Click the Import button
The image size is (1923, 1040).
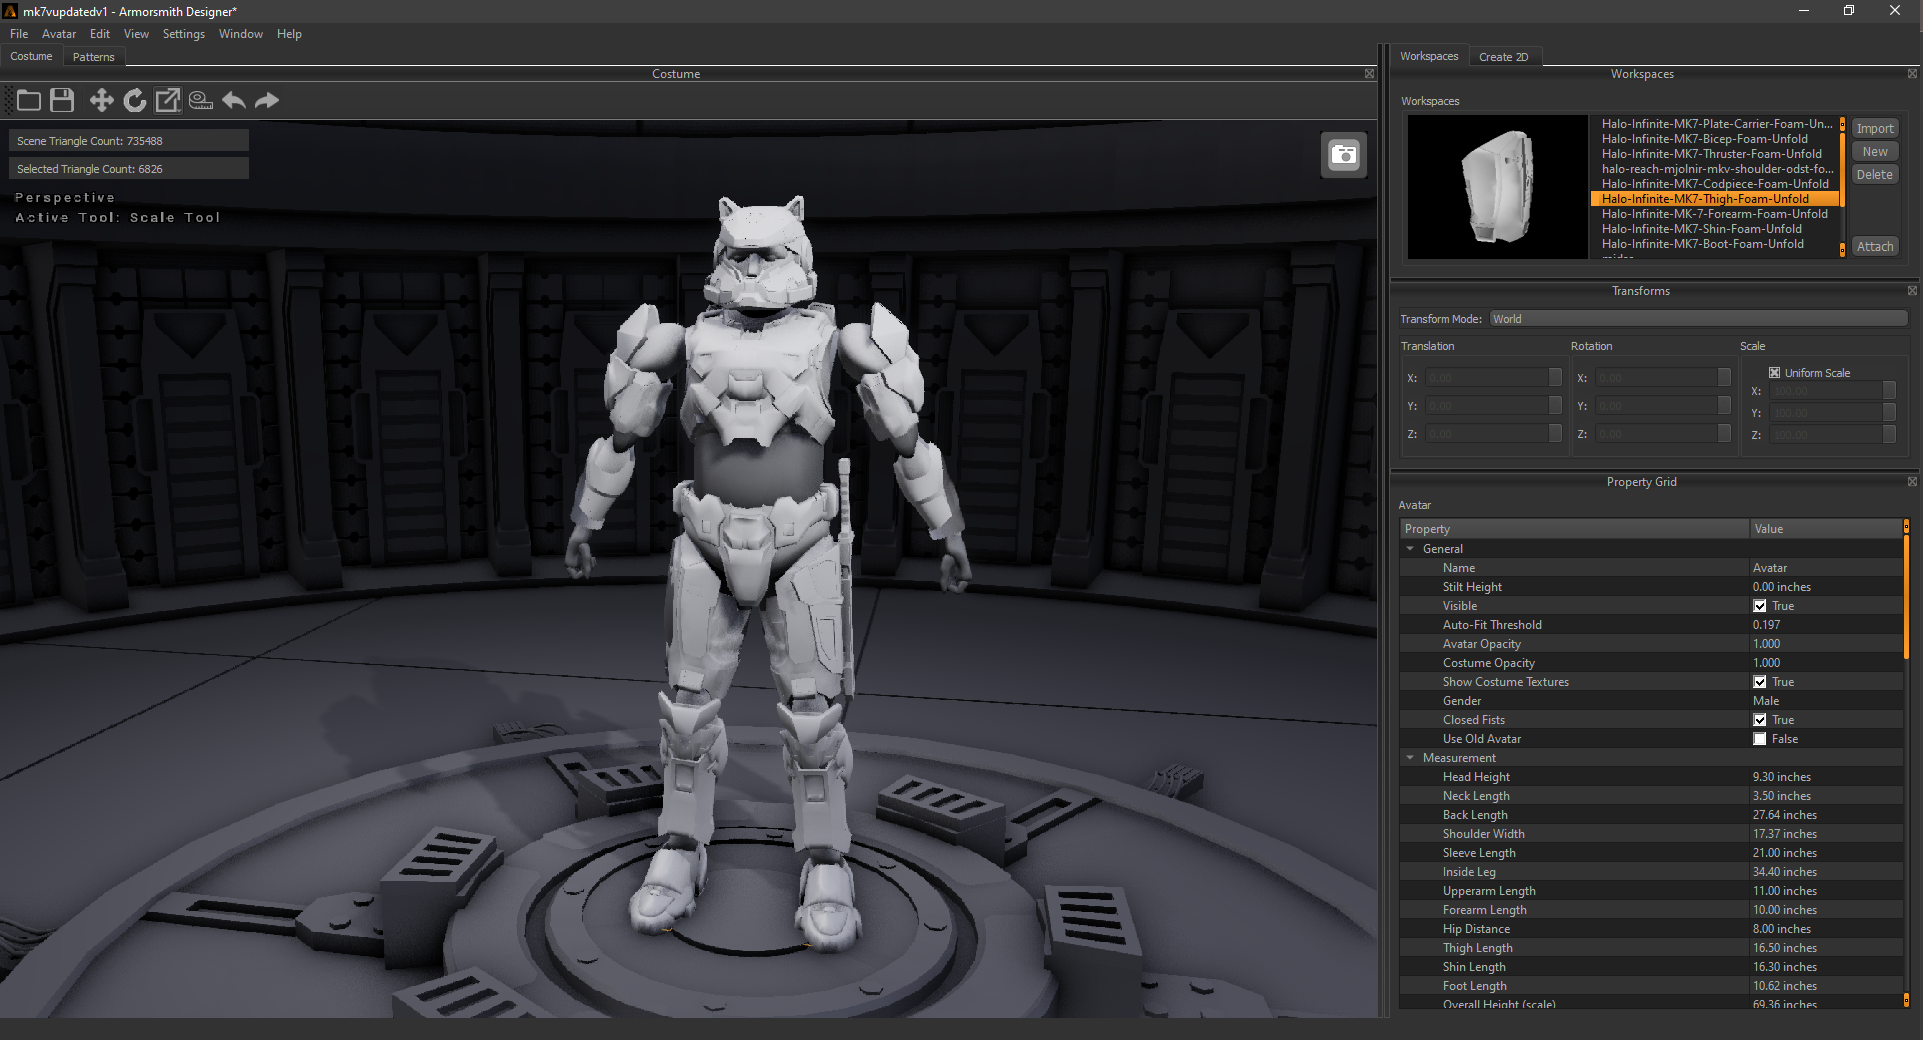[1875, 129]
